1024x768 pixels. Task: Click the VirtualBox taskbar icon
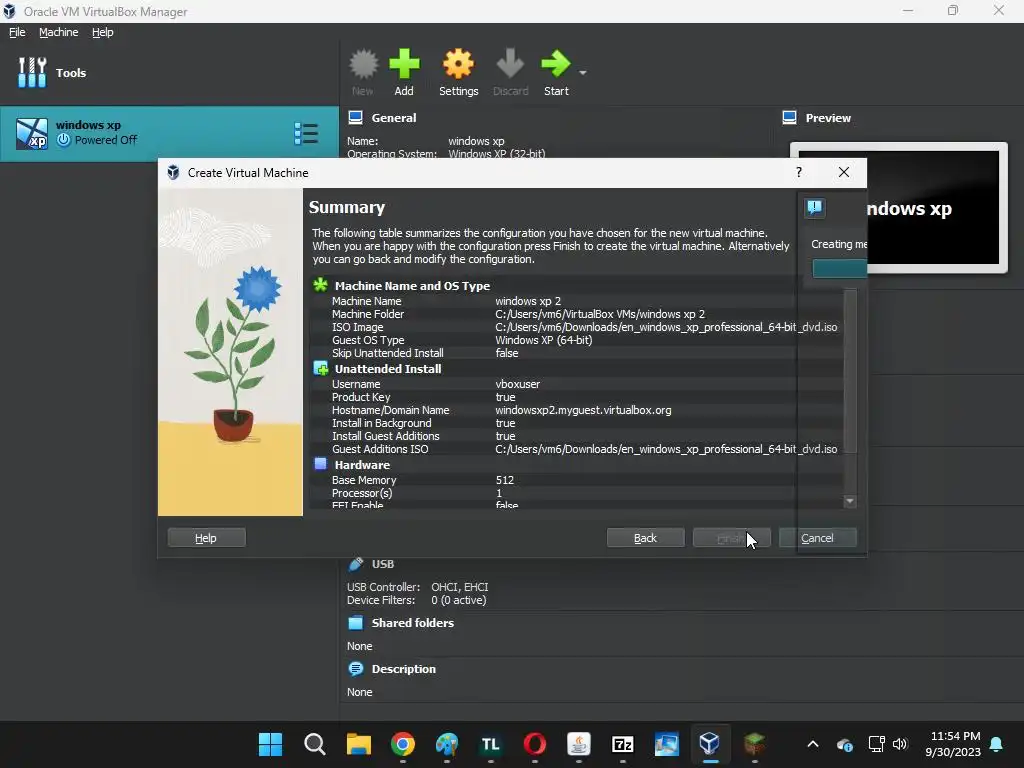pyautogui.click(x=710, y=744)
